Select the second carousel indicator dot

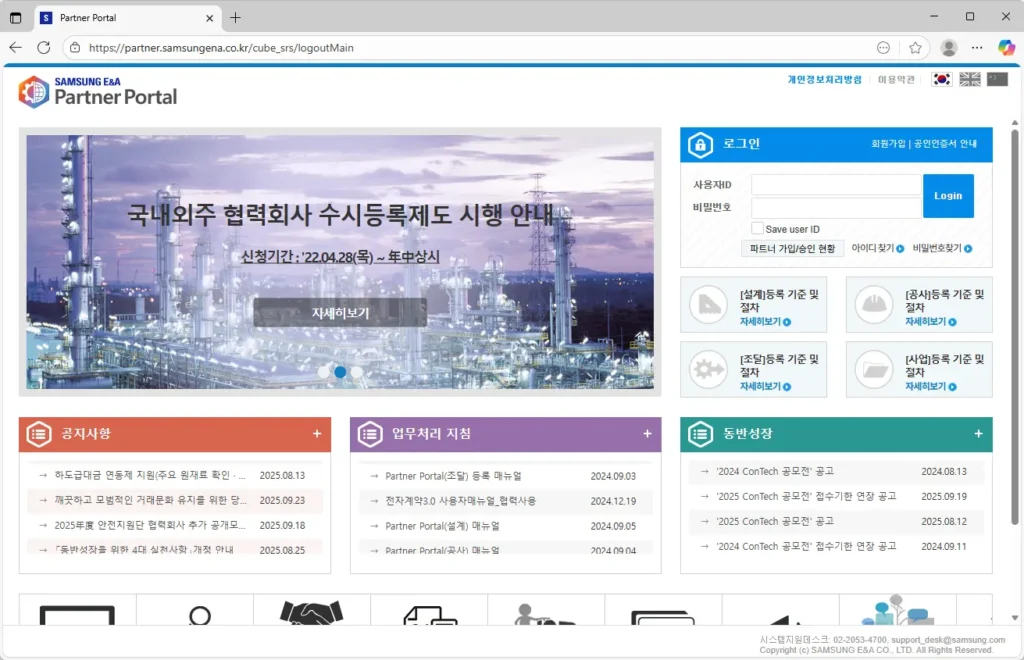(339, 372)
